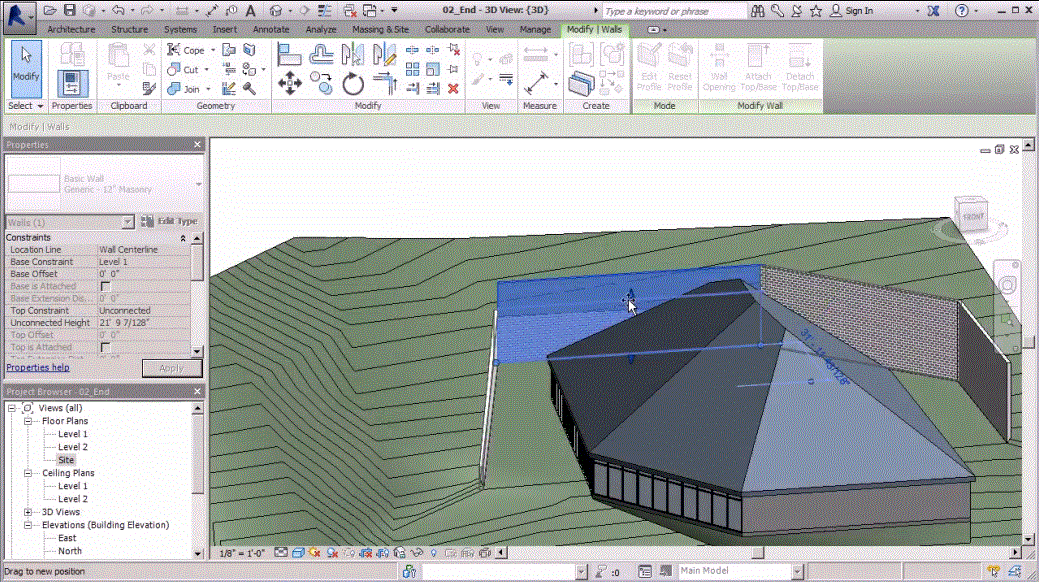Toggle Base is Attached checkbox

(x=105, y=286)
